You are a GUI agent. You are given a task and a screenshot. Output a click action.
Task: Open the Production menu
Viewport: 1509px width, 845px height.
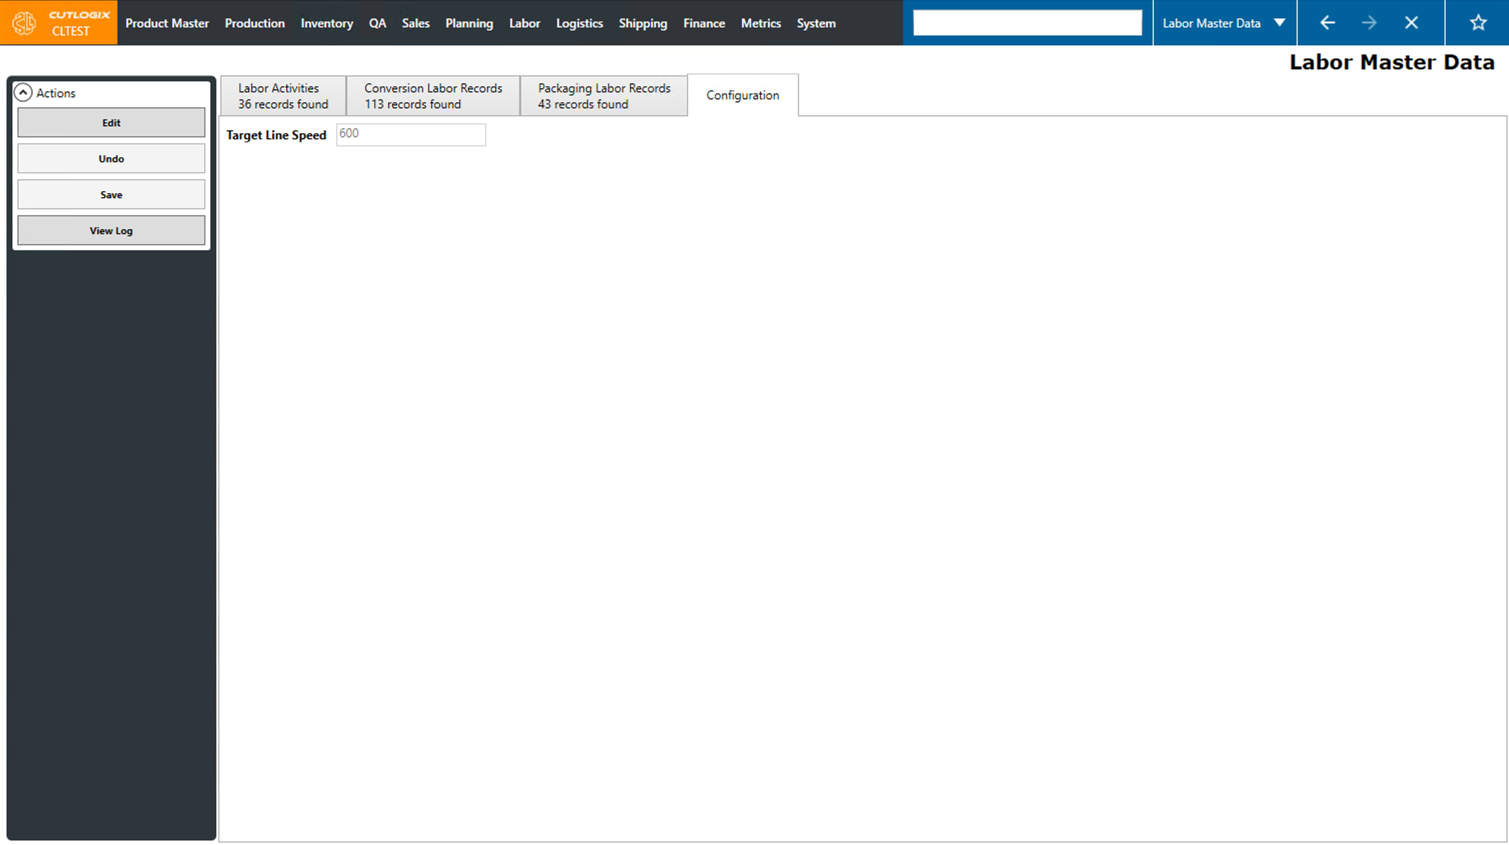[255, 23]
